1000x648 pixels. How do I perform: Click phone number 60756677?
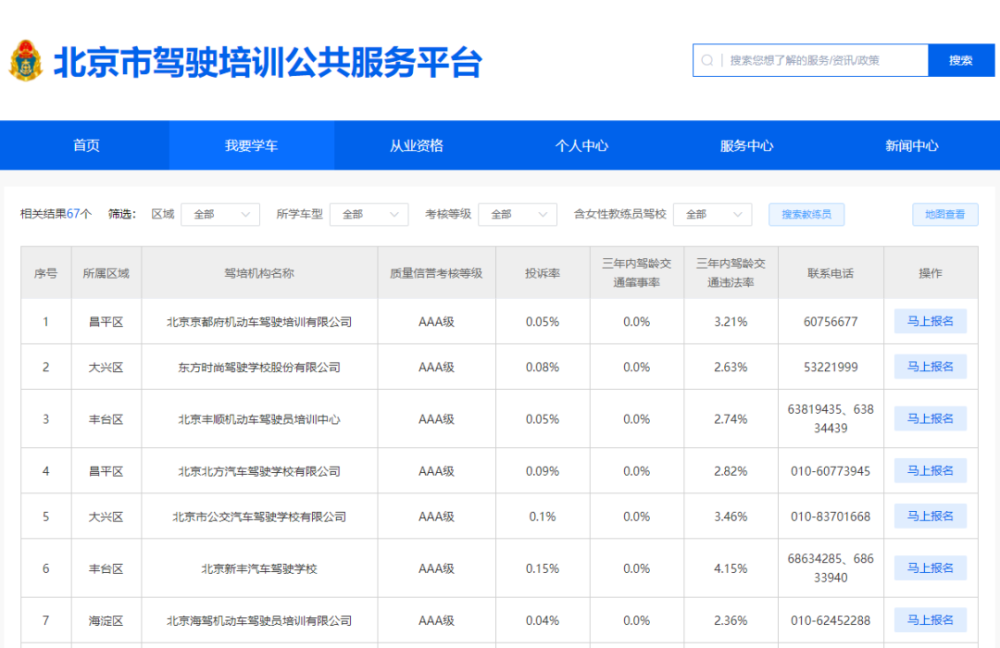tap(830, 322)
